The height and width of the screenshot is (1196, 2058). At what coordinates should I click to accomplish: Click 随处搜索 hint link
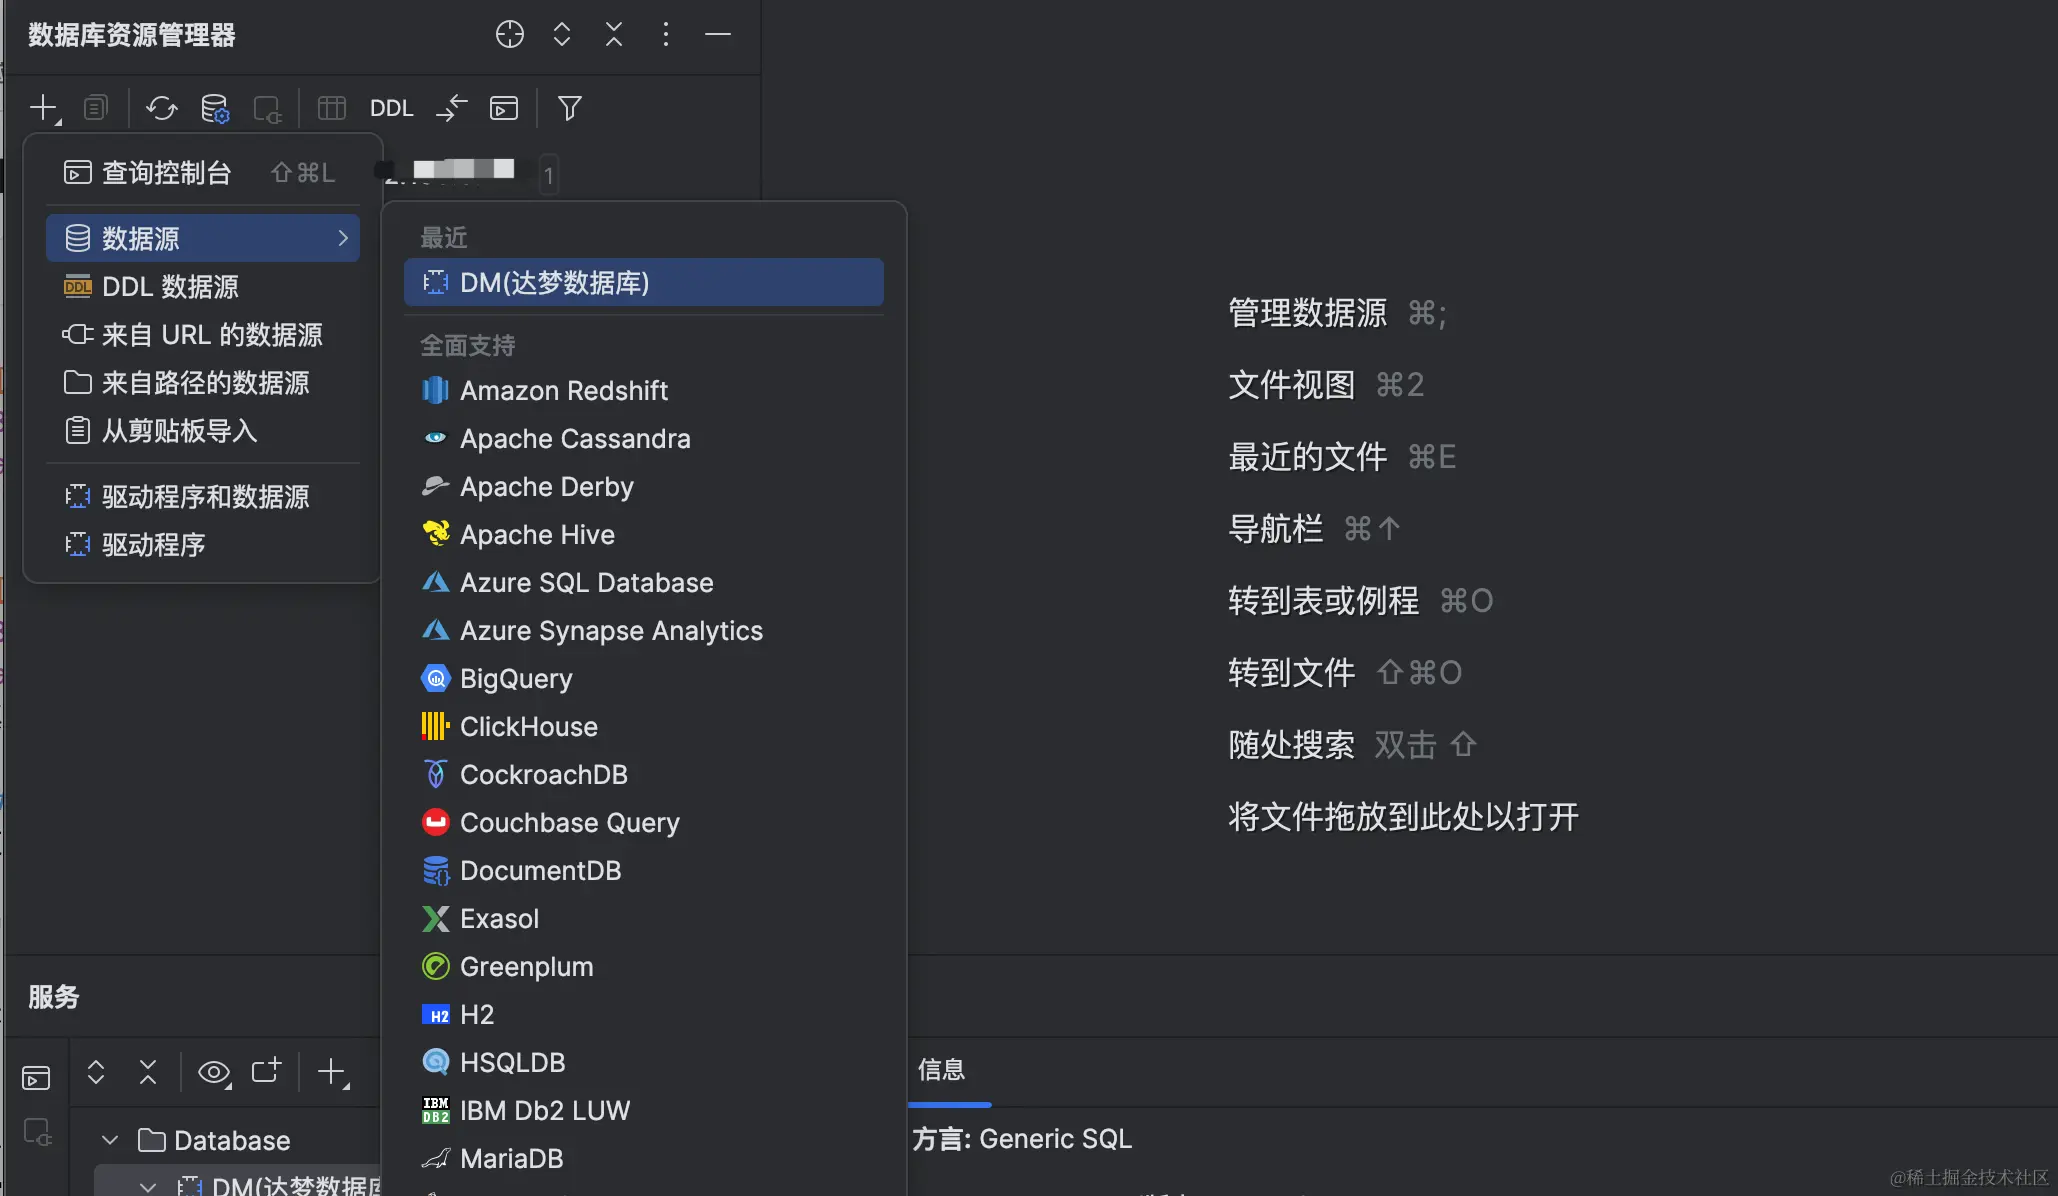point(1291,745)
